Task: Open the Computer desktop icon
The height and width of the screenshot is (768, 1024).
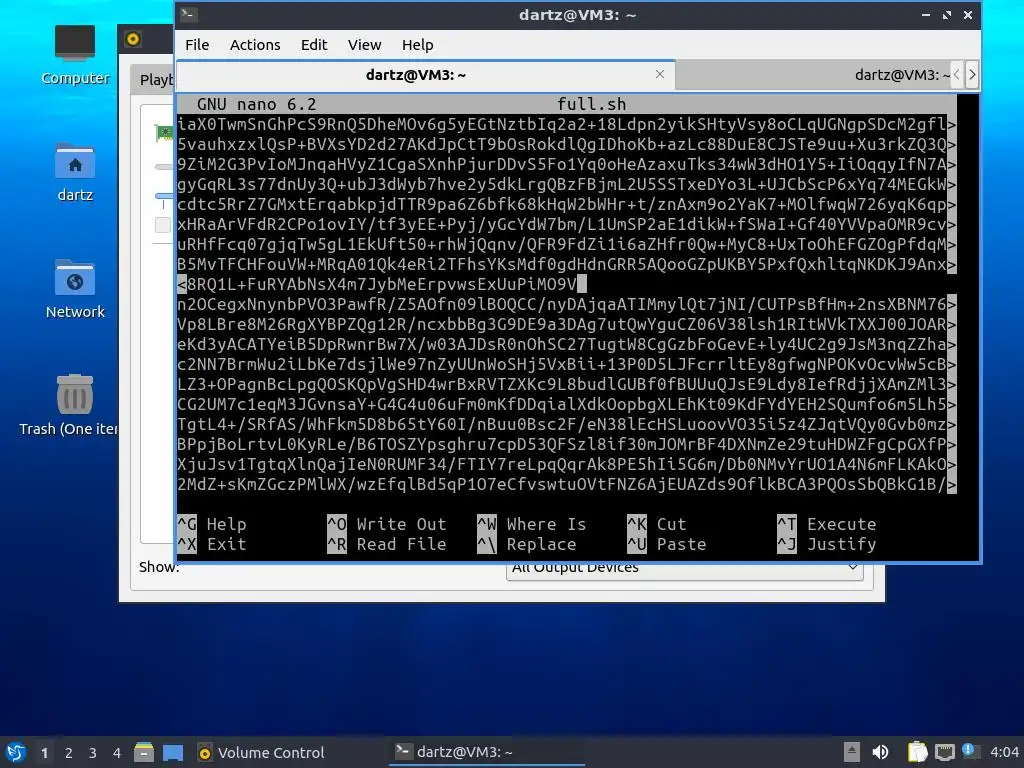Action: [74, 55]
